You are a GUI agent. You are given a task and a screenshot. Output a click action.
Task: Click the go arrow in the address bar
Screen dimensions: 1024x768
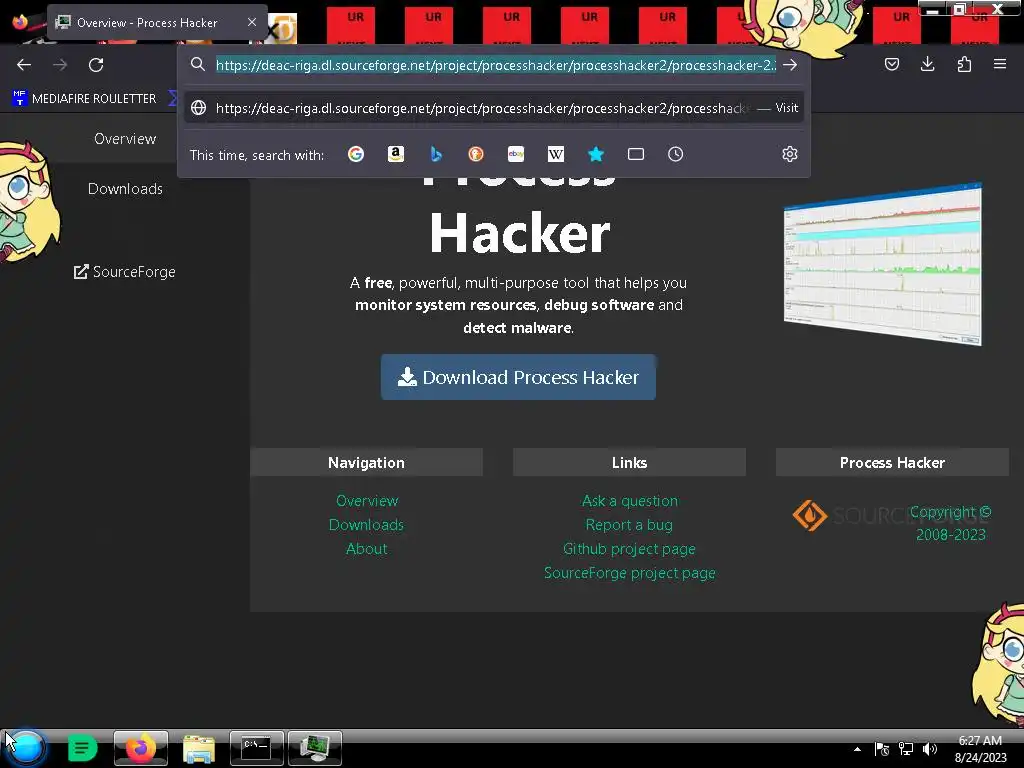790,65
